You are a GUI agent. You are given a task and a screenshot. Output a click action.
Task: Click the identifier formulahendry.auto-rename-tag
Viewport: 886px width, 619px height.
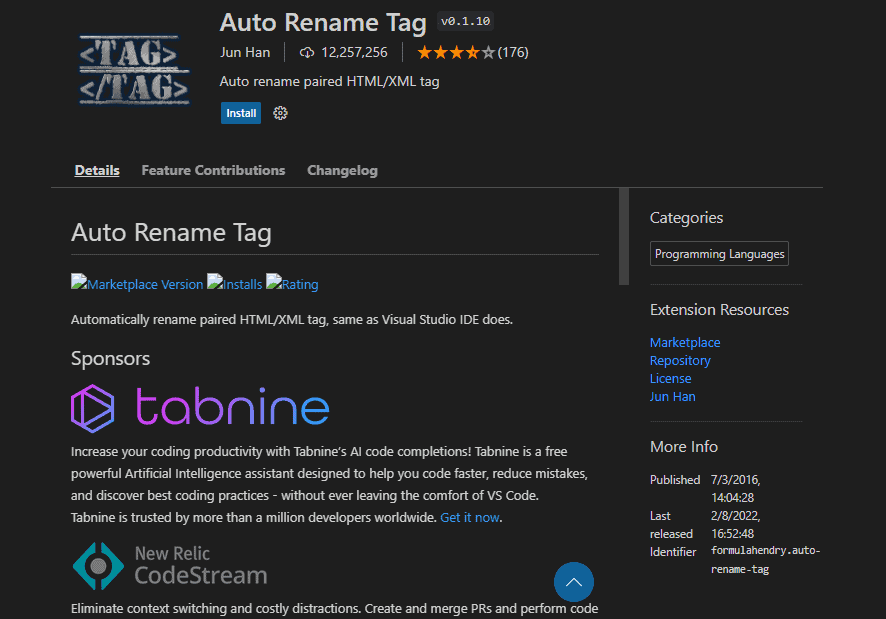[766, 560]
